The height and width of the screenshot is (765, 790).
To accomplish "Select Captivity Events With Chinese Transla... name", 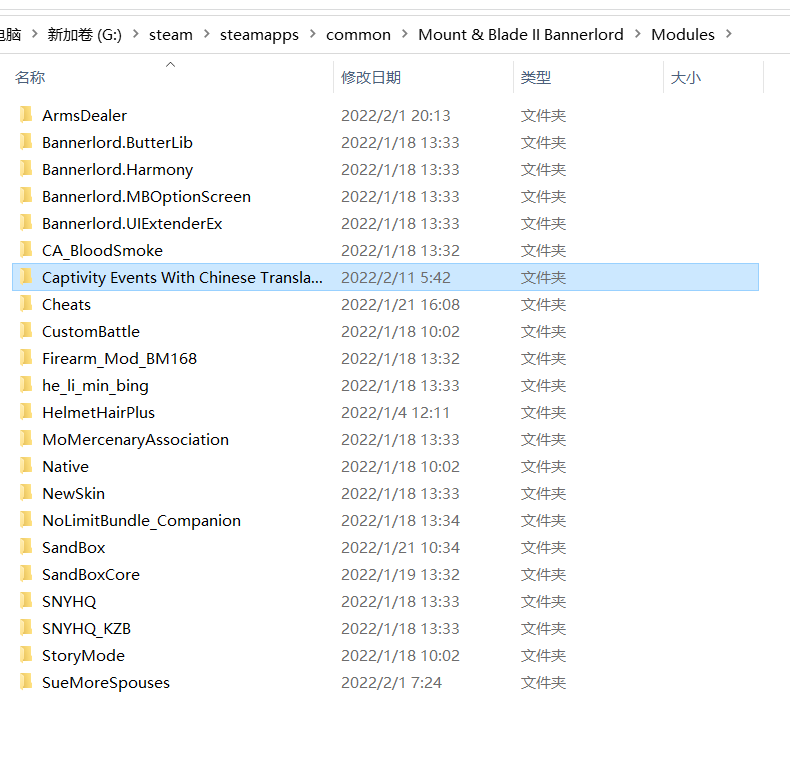I will pos(182,278).
